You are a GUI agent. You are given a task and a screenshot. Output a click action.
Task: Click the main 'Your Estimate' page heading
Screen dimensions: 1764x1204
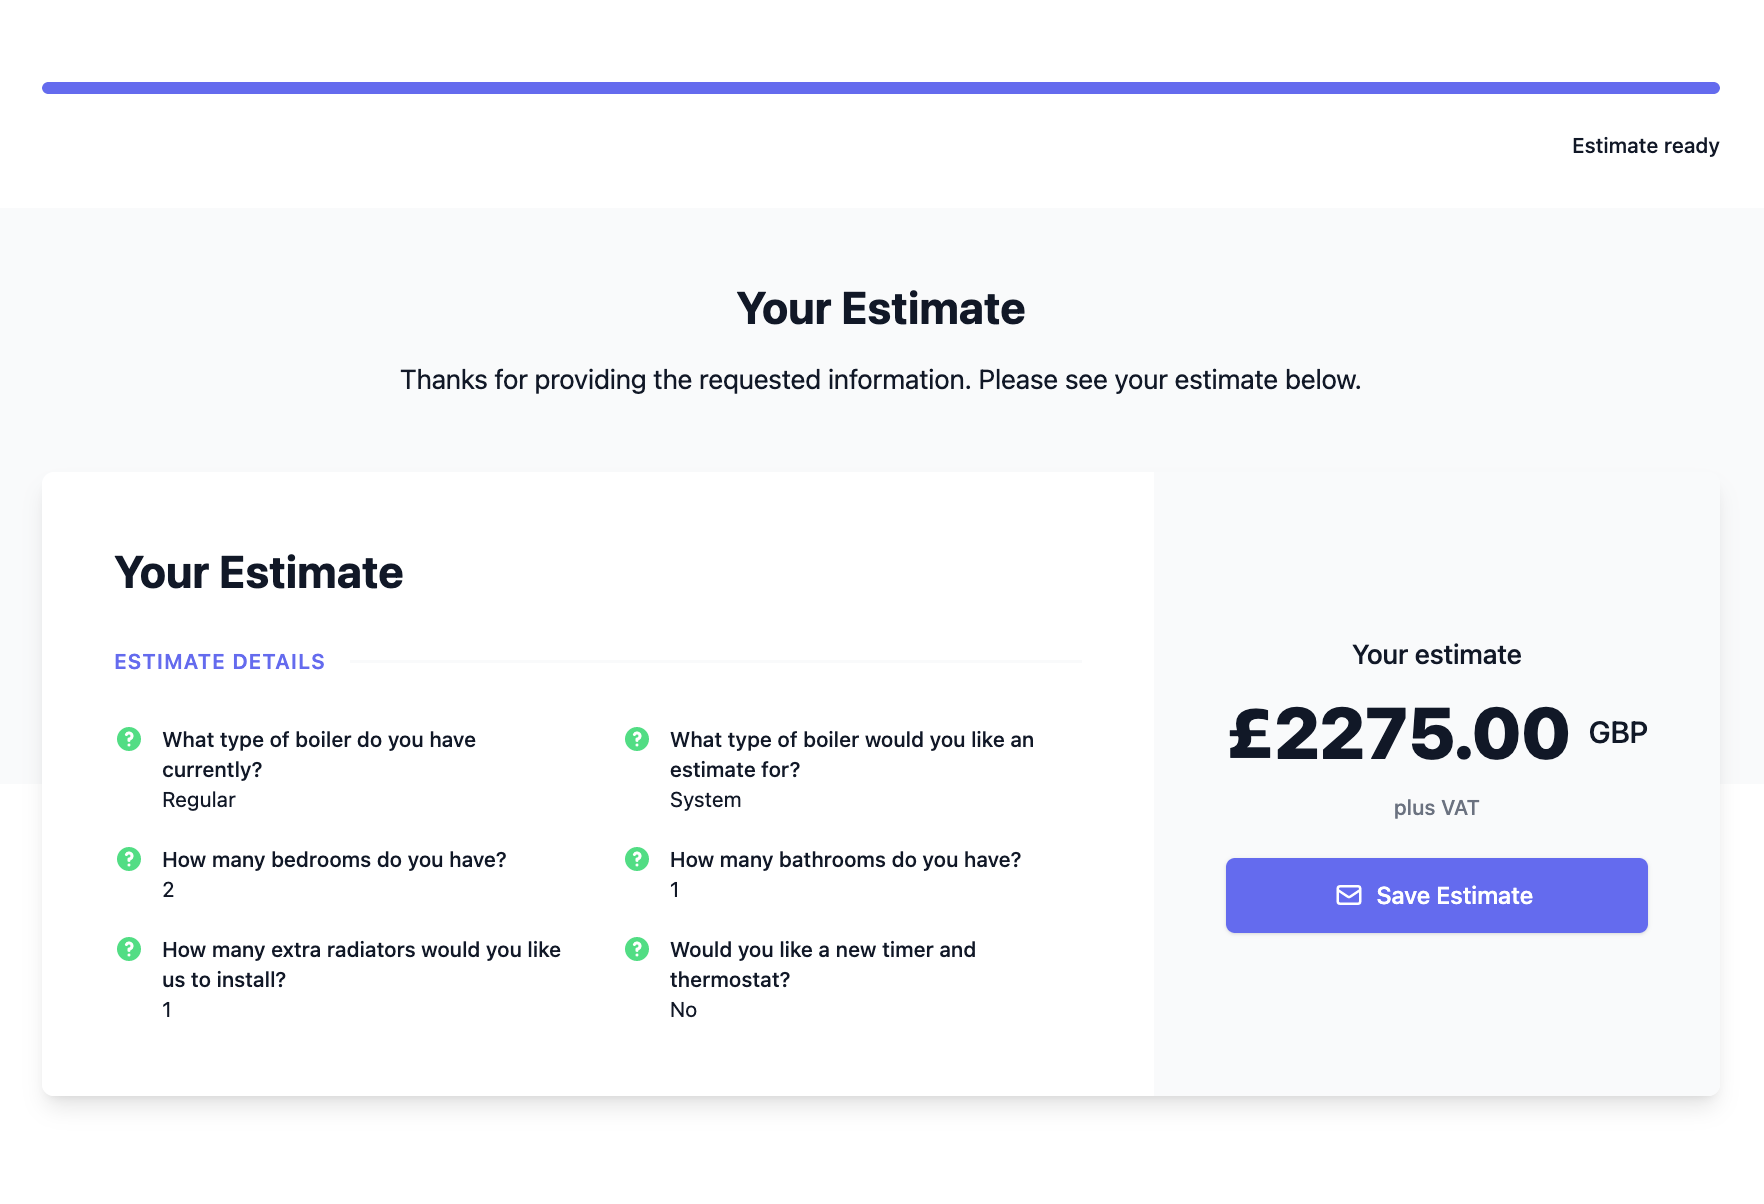(x=881, y=308)
